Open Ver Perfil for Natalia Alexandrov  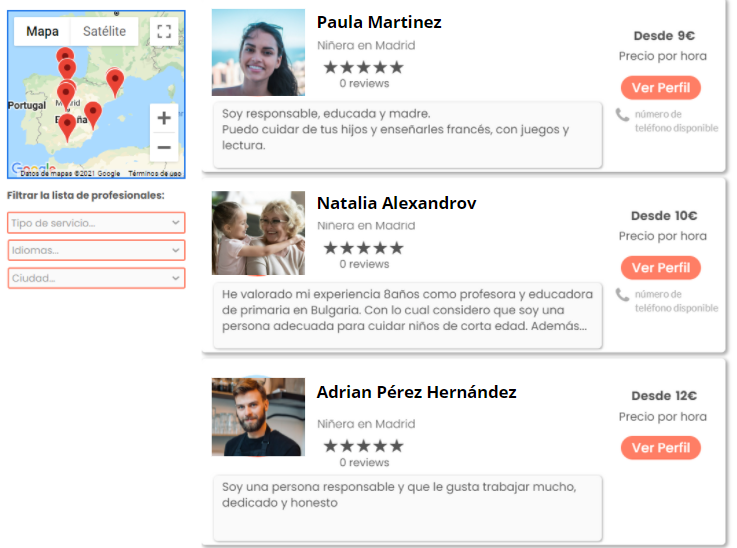tap(660, 268)
